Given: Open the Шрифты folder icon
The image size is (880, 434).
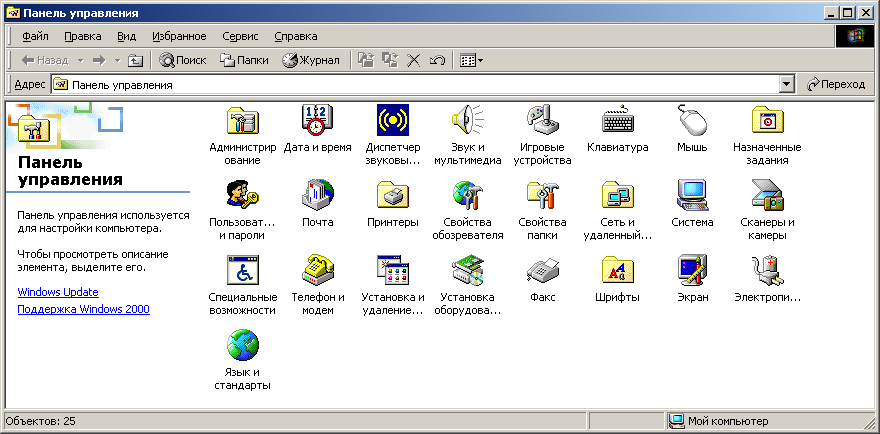Looking at the screenshot, I should coord(617,270).
